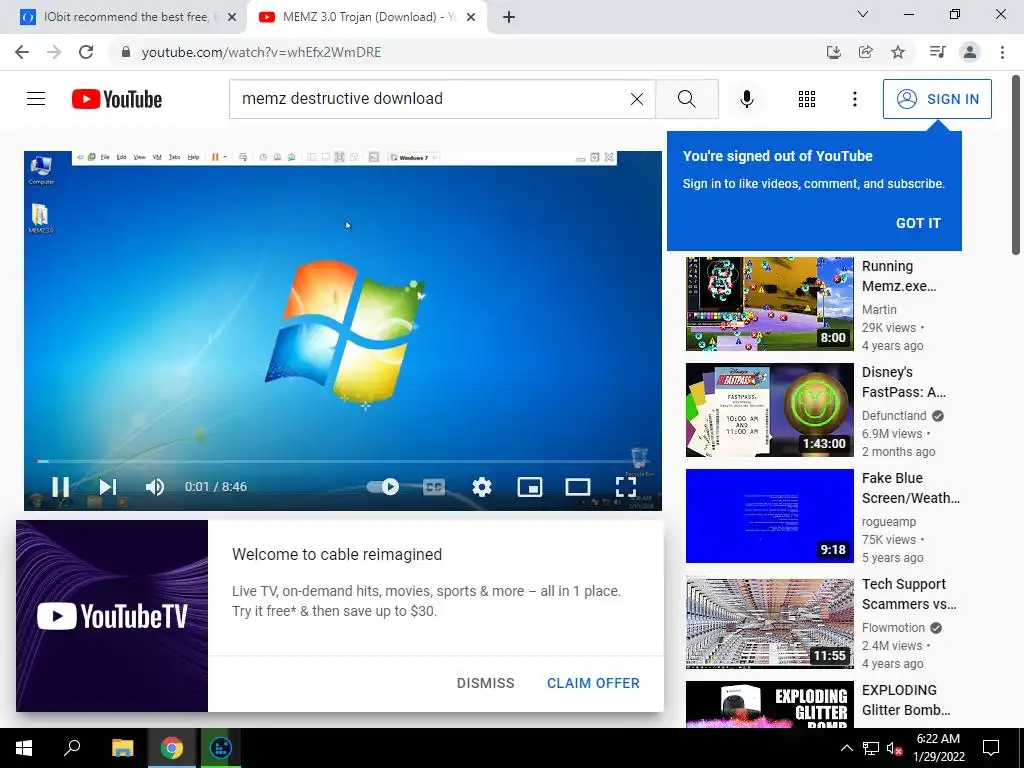The image size is (1024, 768).
Task: Enter full screen mode
Action: [x=626, y=487]
